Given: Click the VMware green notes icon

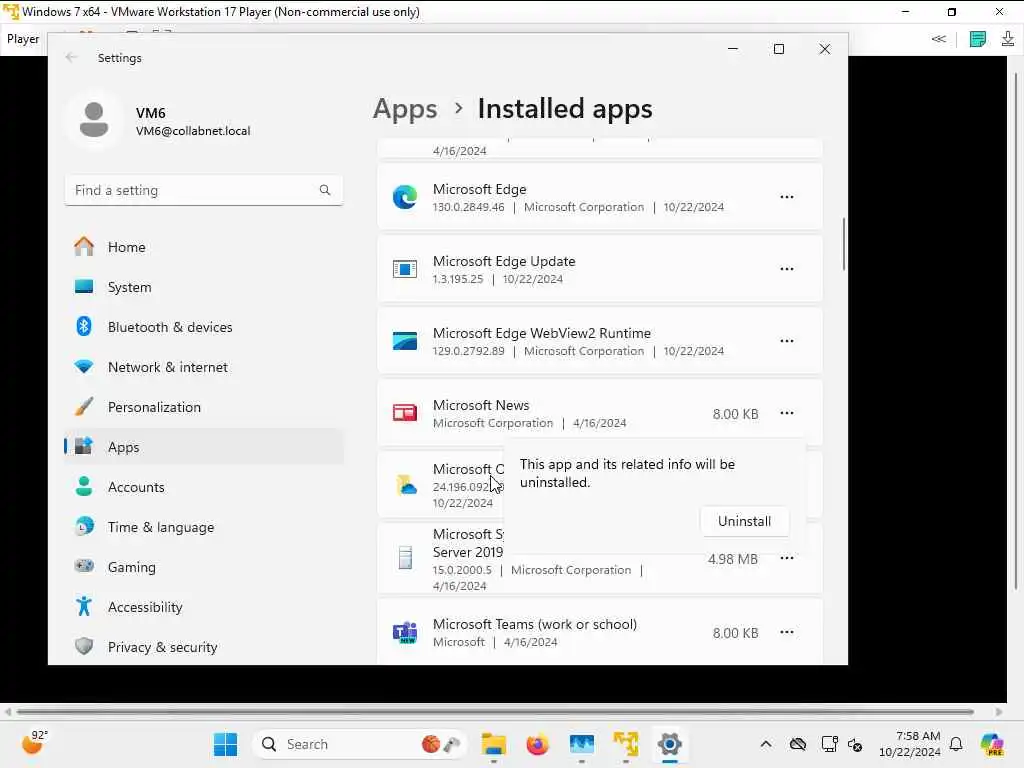Looking at the screenshot, I should pyautogui.click(x=978, y=39).
